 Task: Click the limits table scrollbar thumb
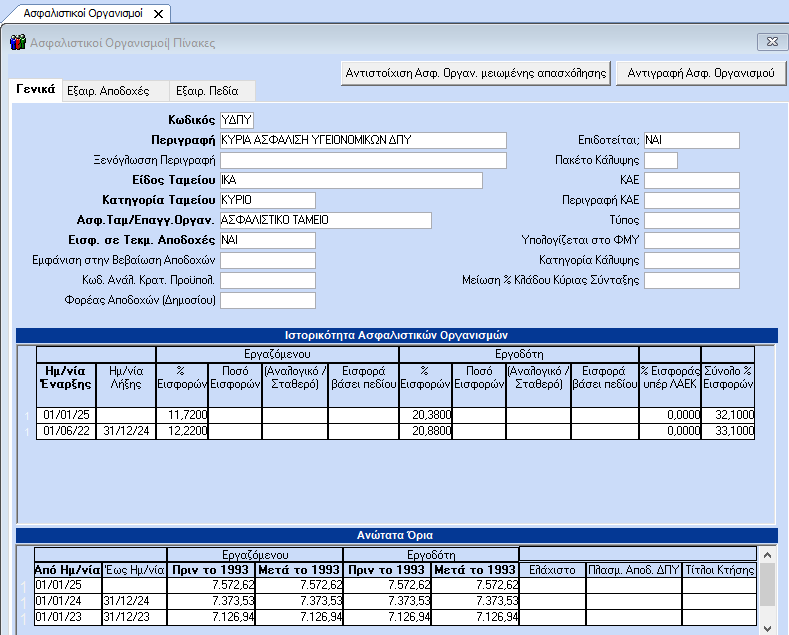(767, 585)
